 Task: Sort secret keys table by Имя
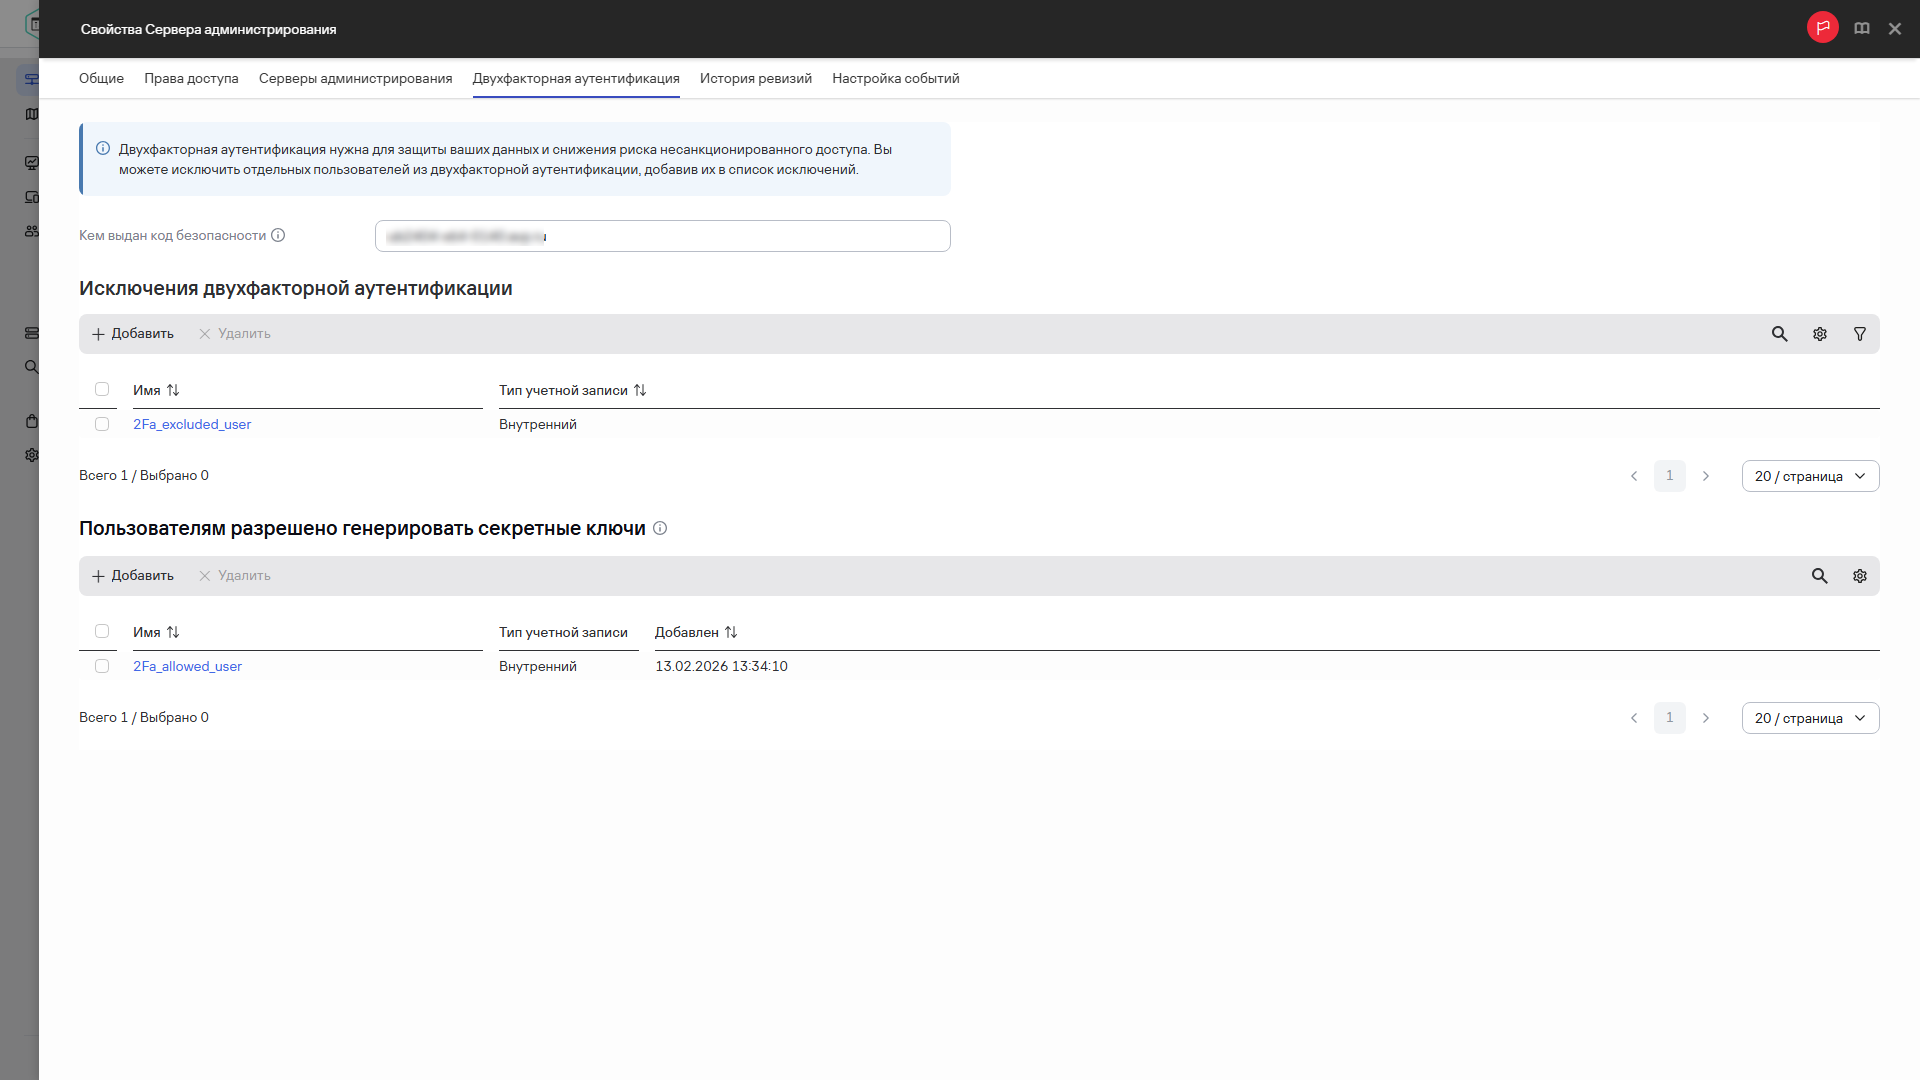pos(173,632)
